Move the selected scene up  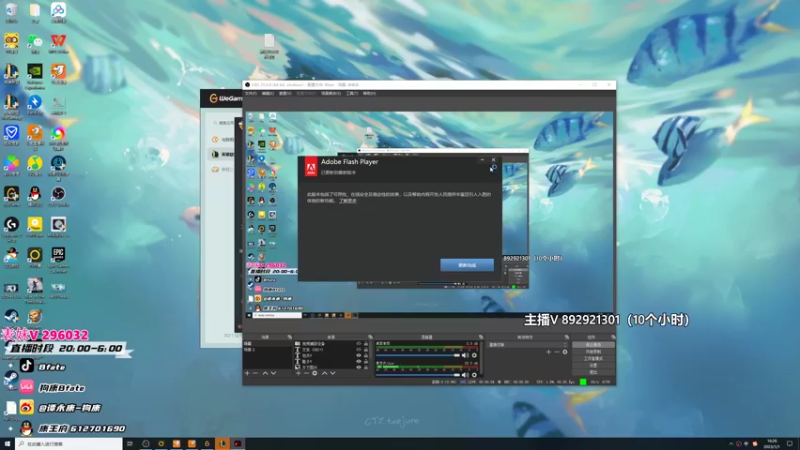tap(265, 373)
